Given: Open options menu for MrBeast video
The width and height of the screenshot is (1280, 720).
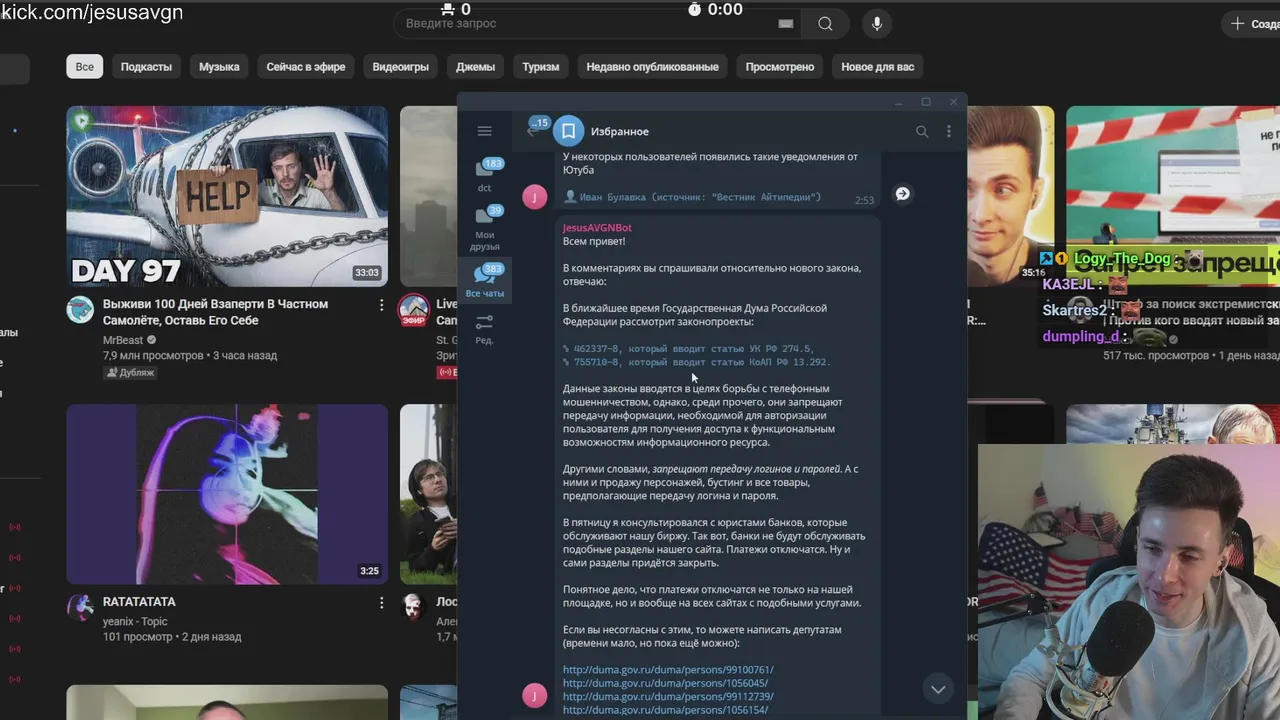Looking at the screenshot, I should coord(381,305).
